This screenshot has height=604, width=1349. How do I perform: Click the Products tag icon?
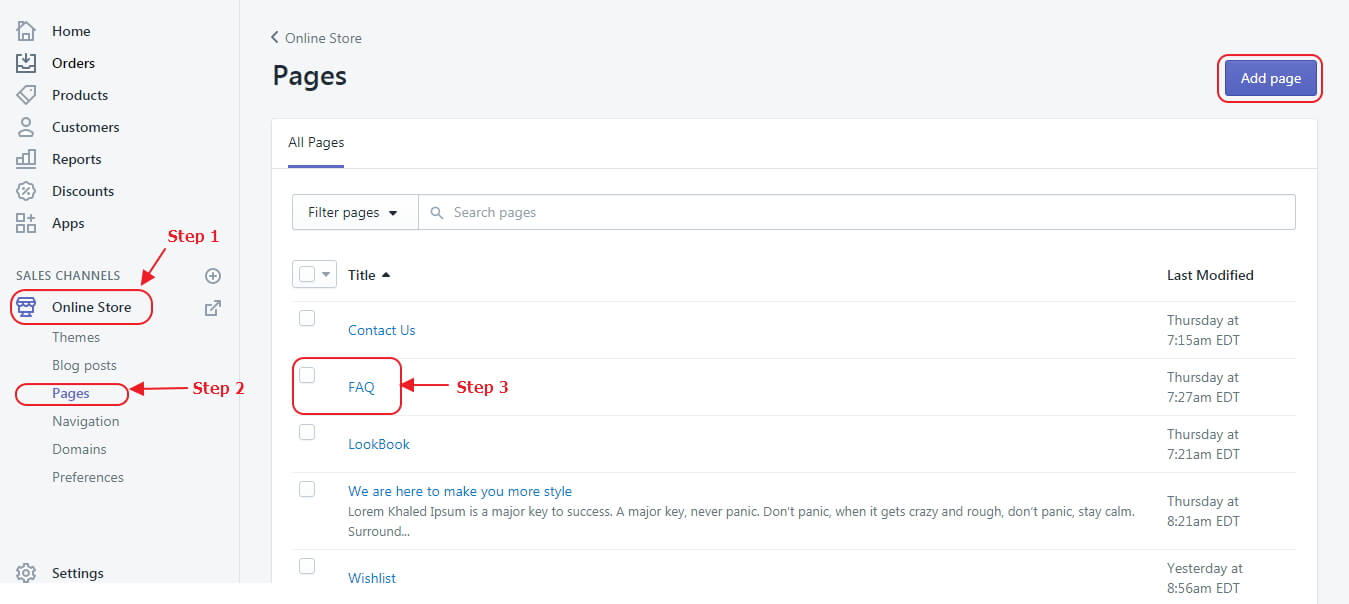pos(27,95)
